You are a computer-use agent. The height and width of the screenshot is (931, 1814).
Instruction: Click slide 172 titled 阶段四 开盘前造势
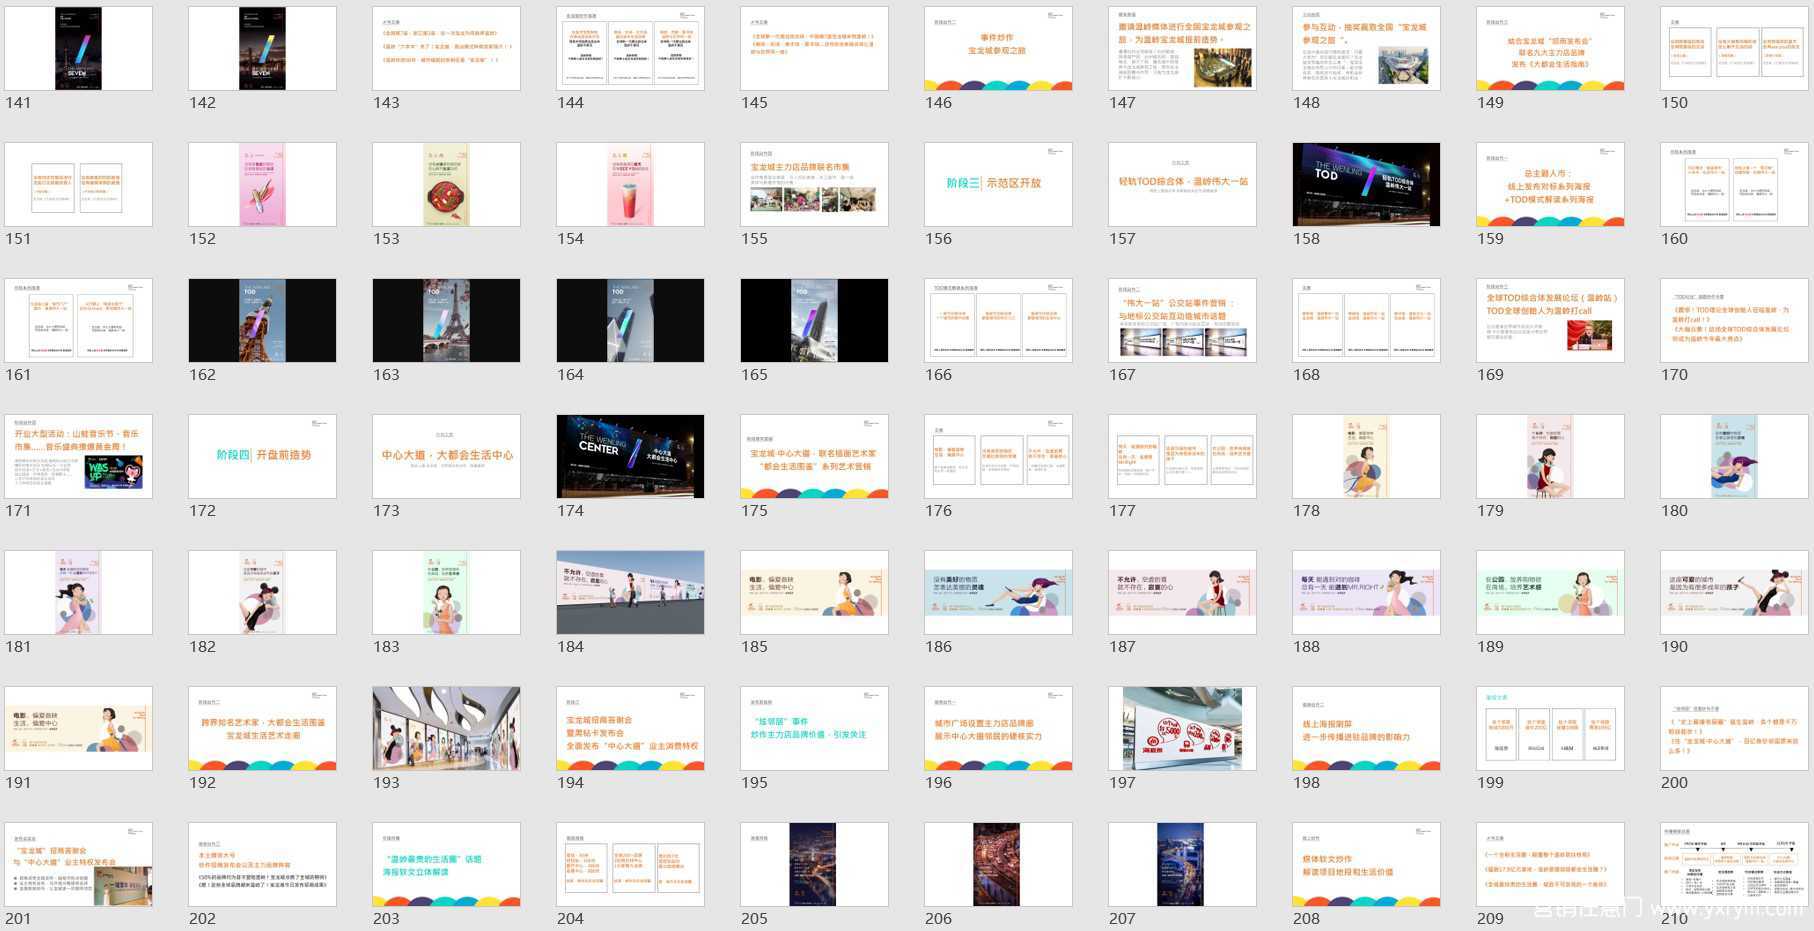point(262,457)
